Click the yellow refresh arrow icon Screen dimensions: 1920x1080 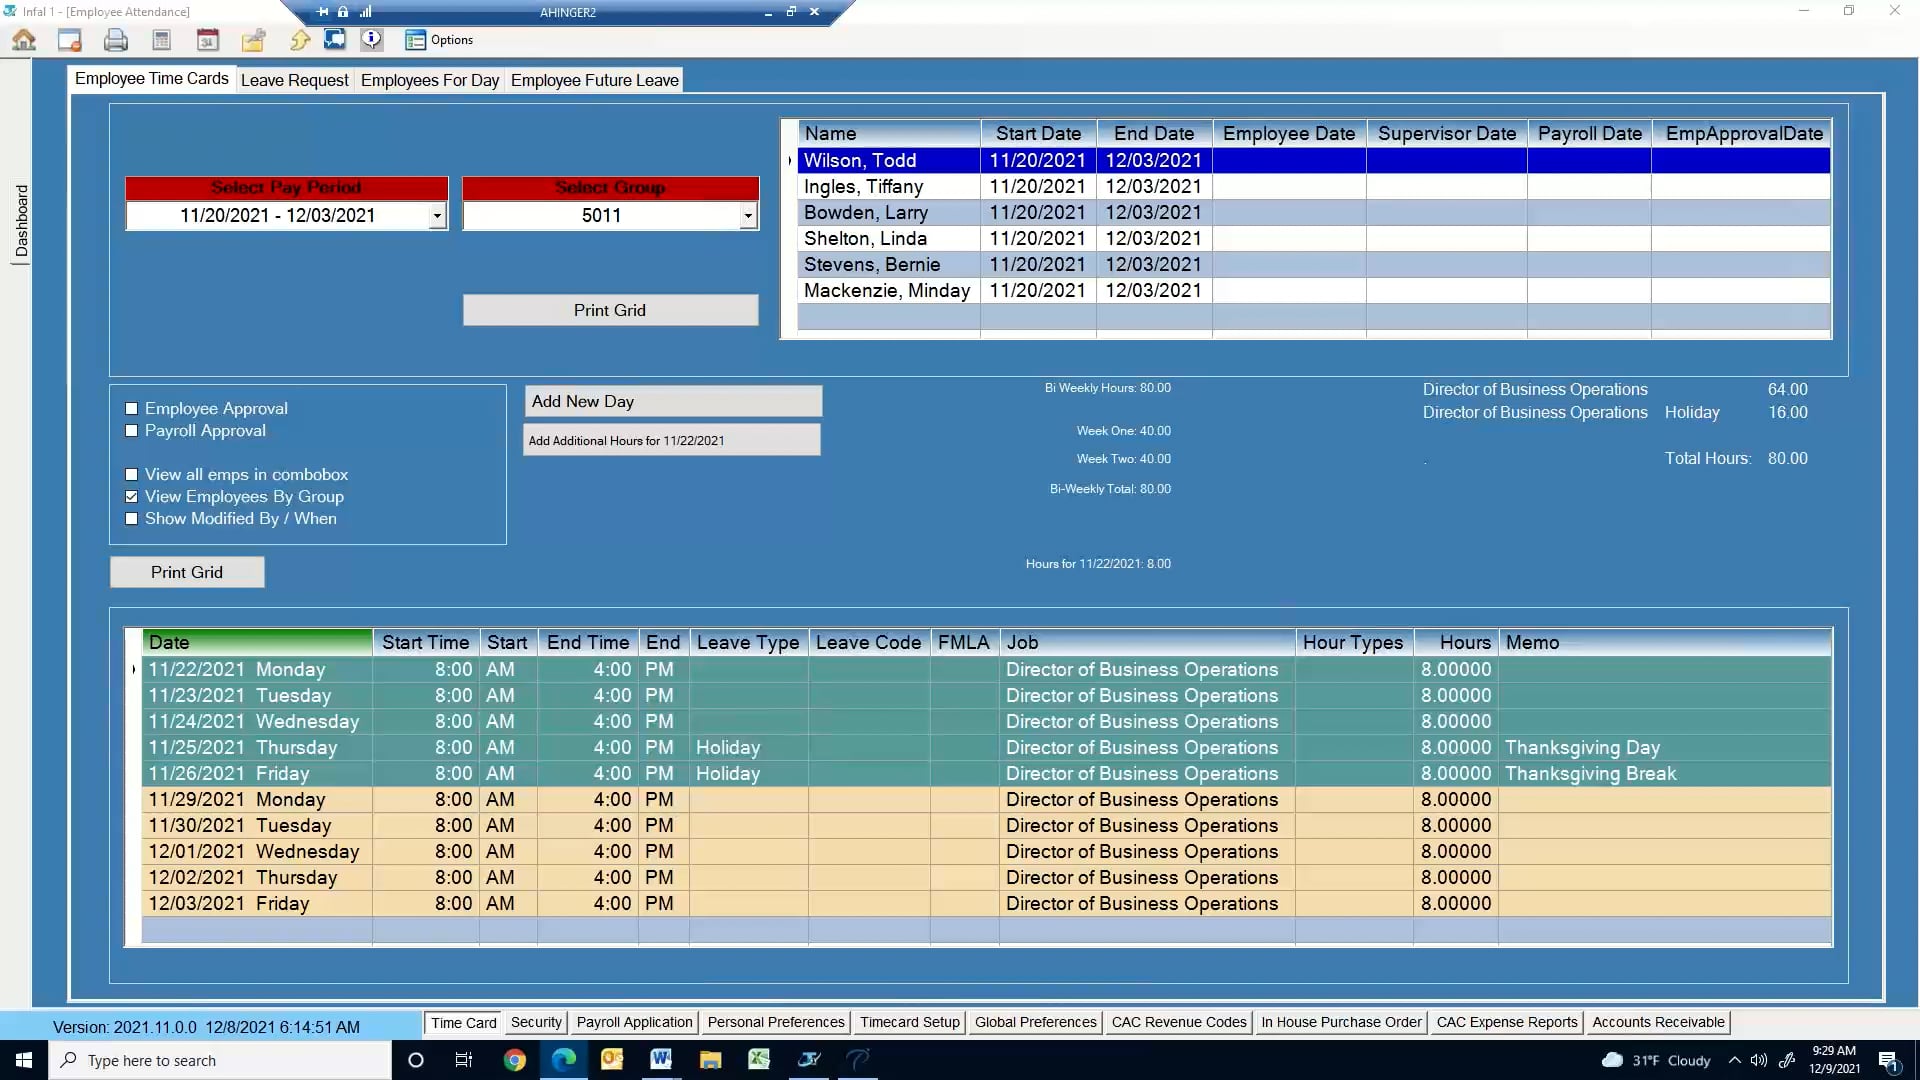tap(300, 40)
